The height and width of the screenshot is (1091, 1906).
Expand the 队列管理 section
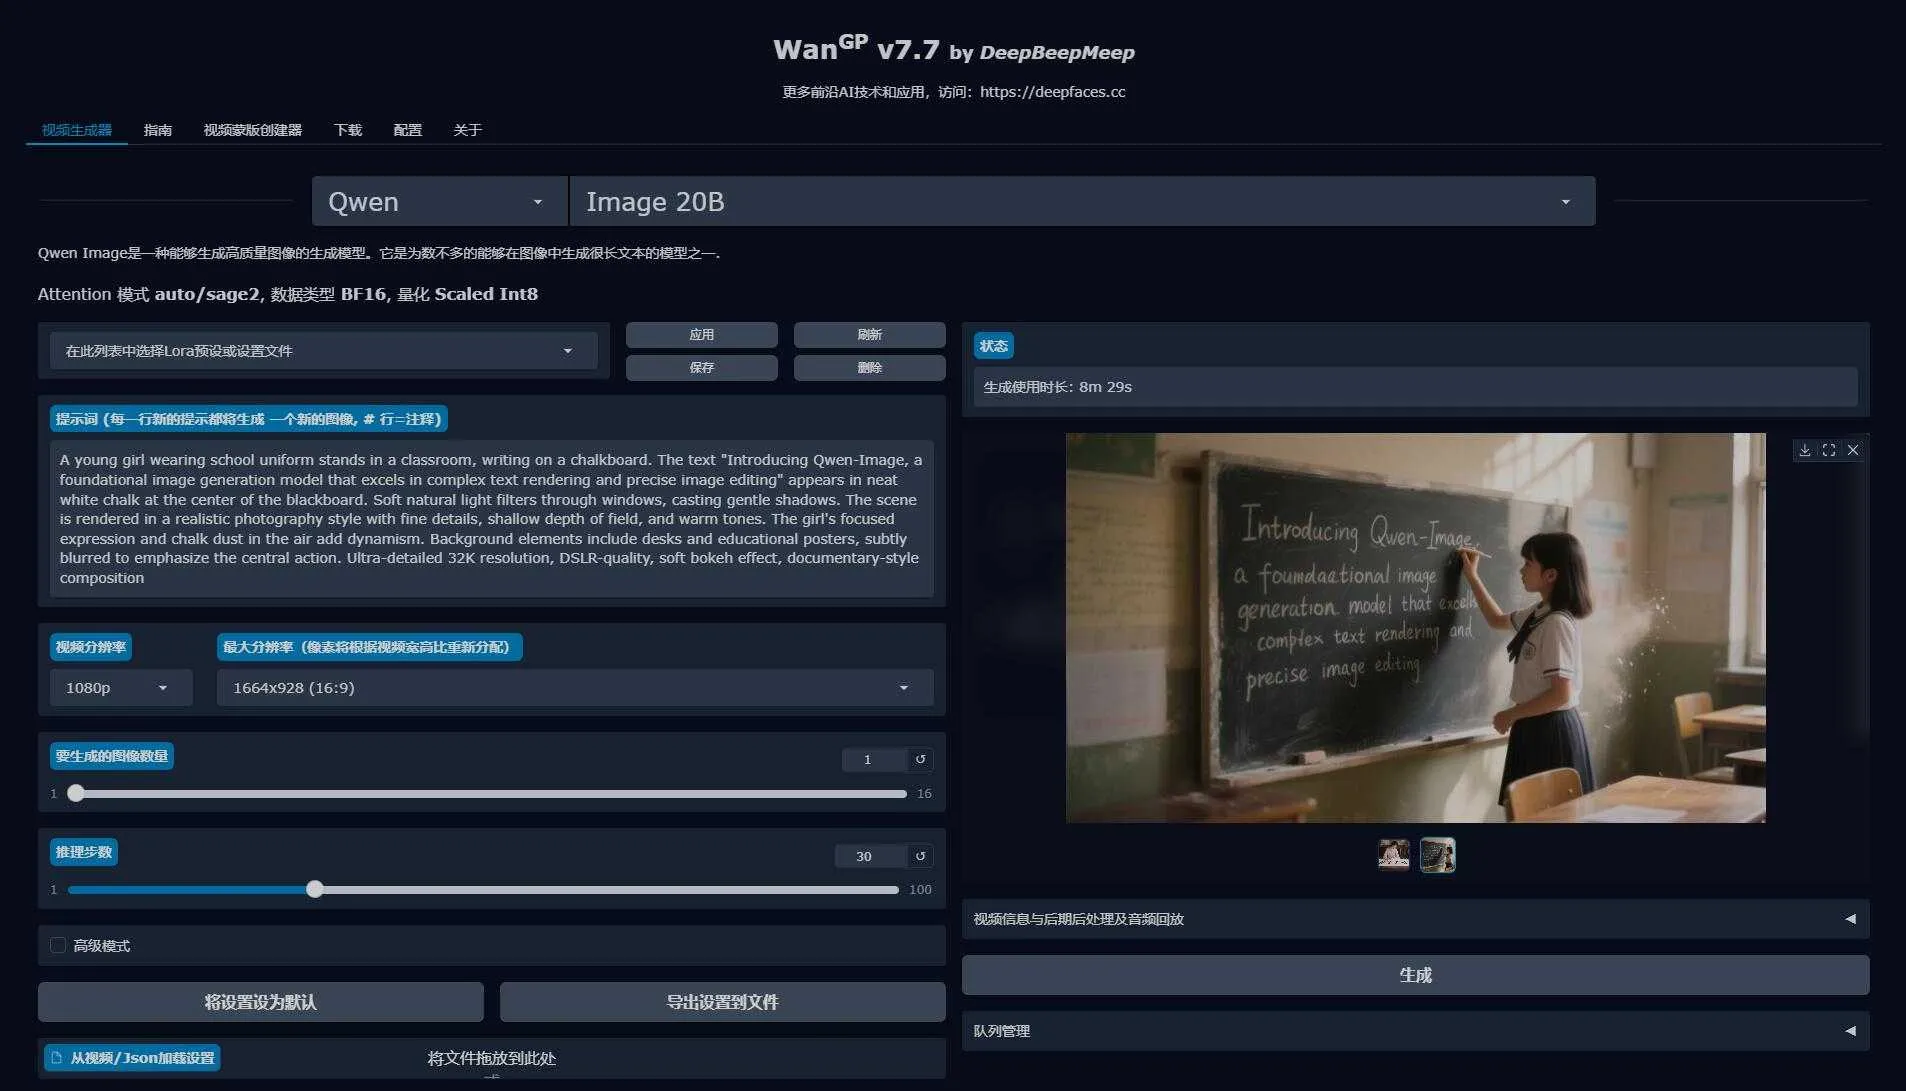pos(1415,1031)
